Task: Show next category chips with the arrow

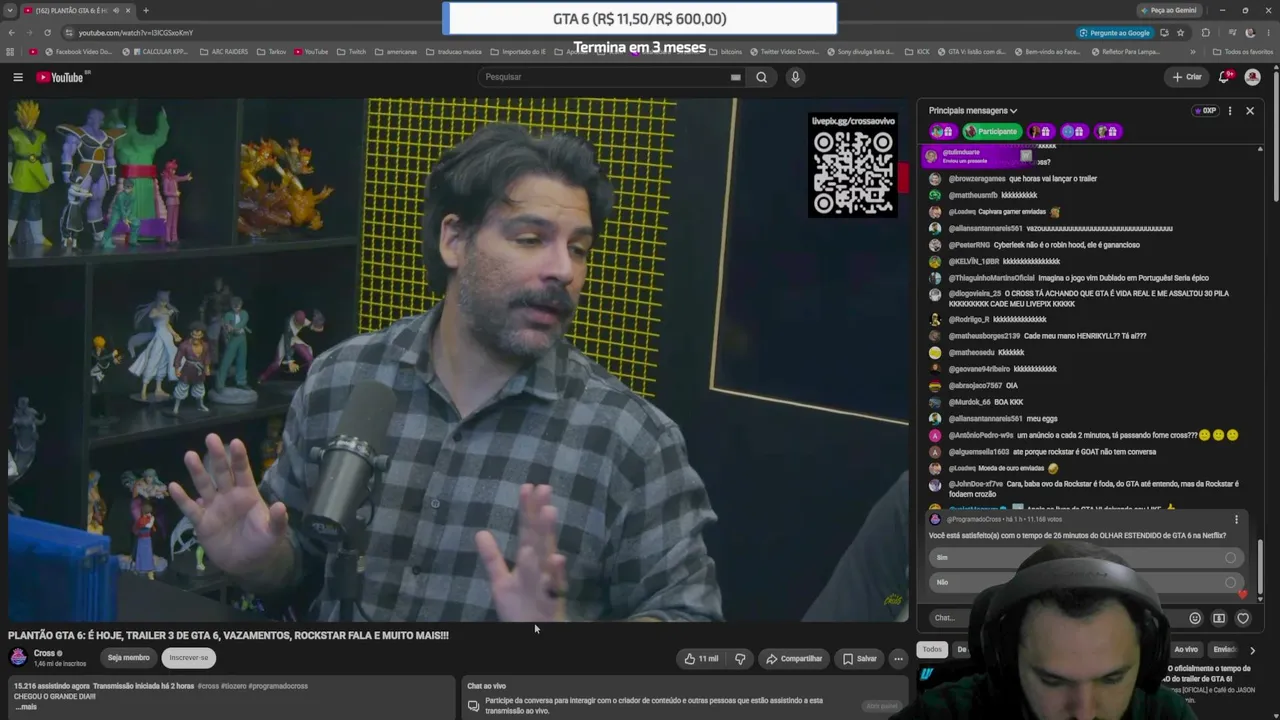Action: click(x=1252, y=650)
